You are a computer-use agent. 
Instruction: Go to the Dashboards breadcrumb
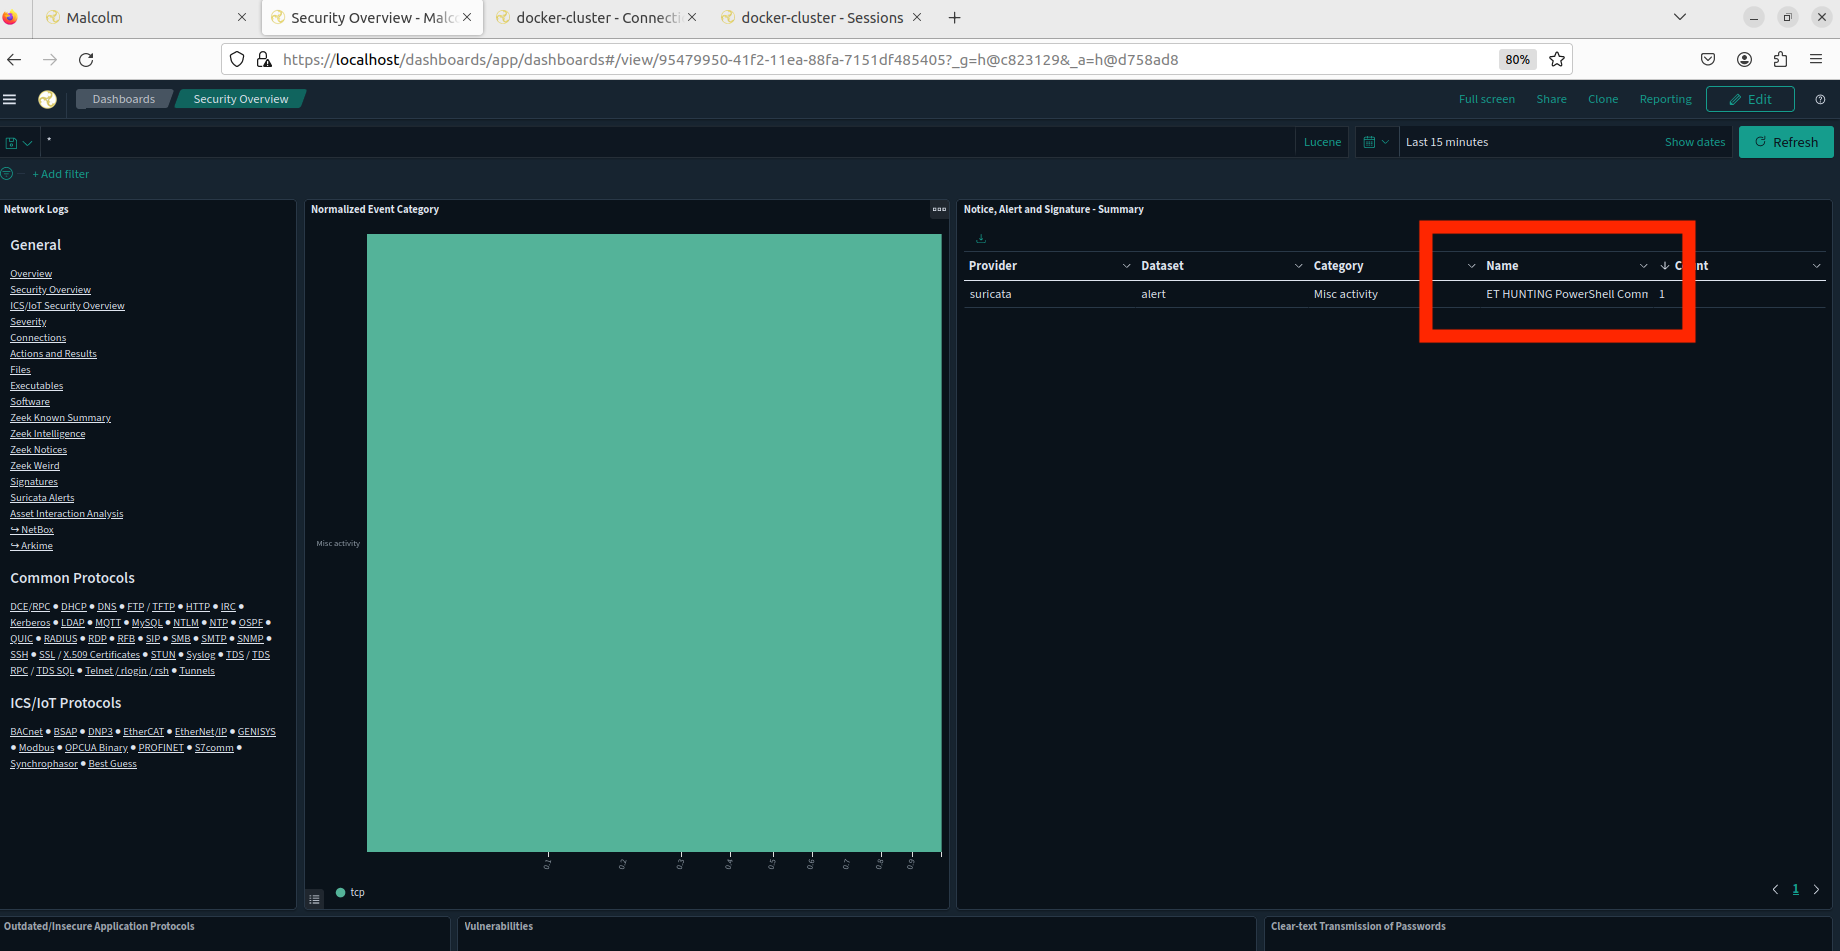coord(123,99)
